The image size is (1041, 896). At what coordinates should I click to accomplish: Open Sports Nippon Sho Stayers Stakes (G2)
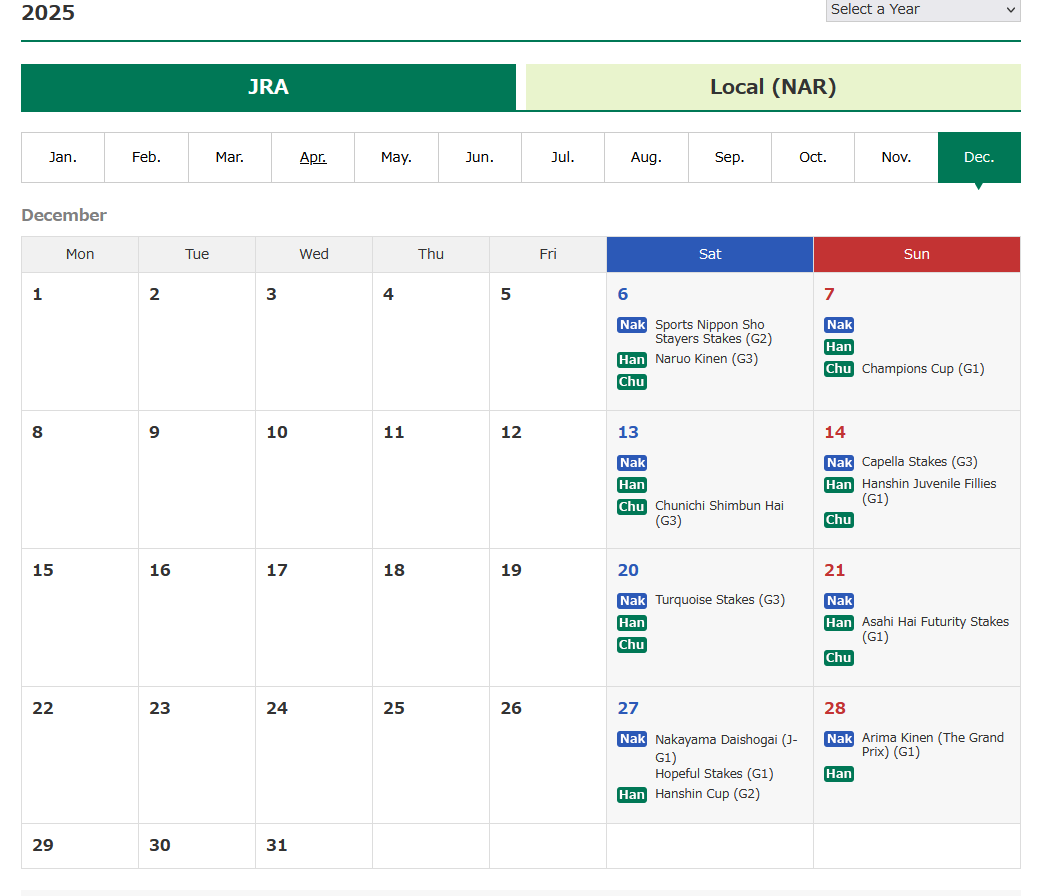(x=714, y=332)
